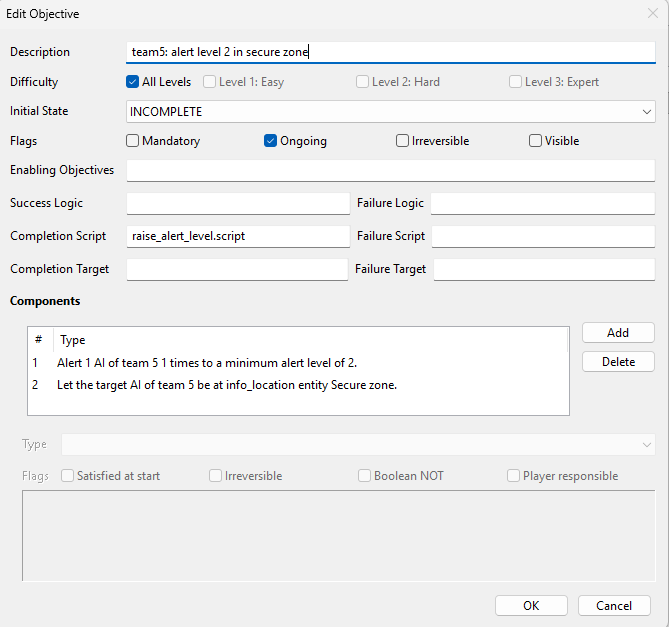Click the Completion Script field
669x627 pixels.
238,237
